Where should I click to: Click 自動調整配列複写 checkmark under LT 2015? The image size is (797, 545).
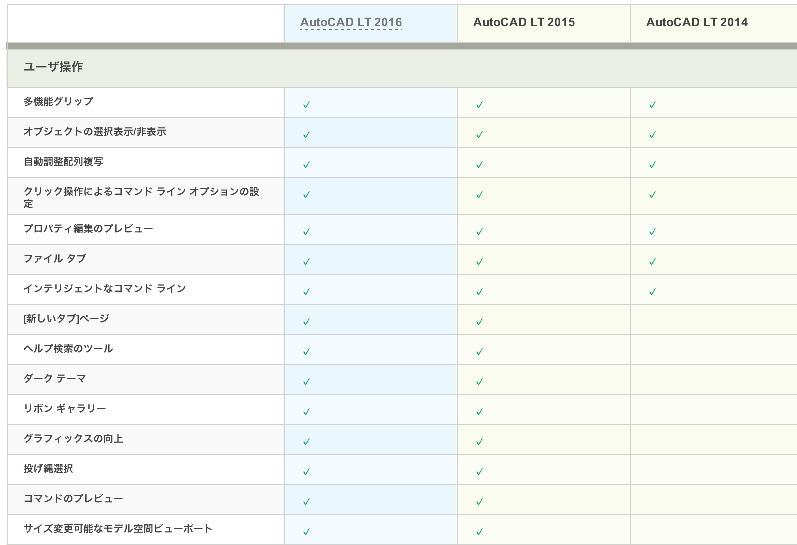479,165
